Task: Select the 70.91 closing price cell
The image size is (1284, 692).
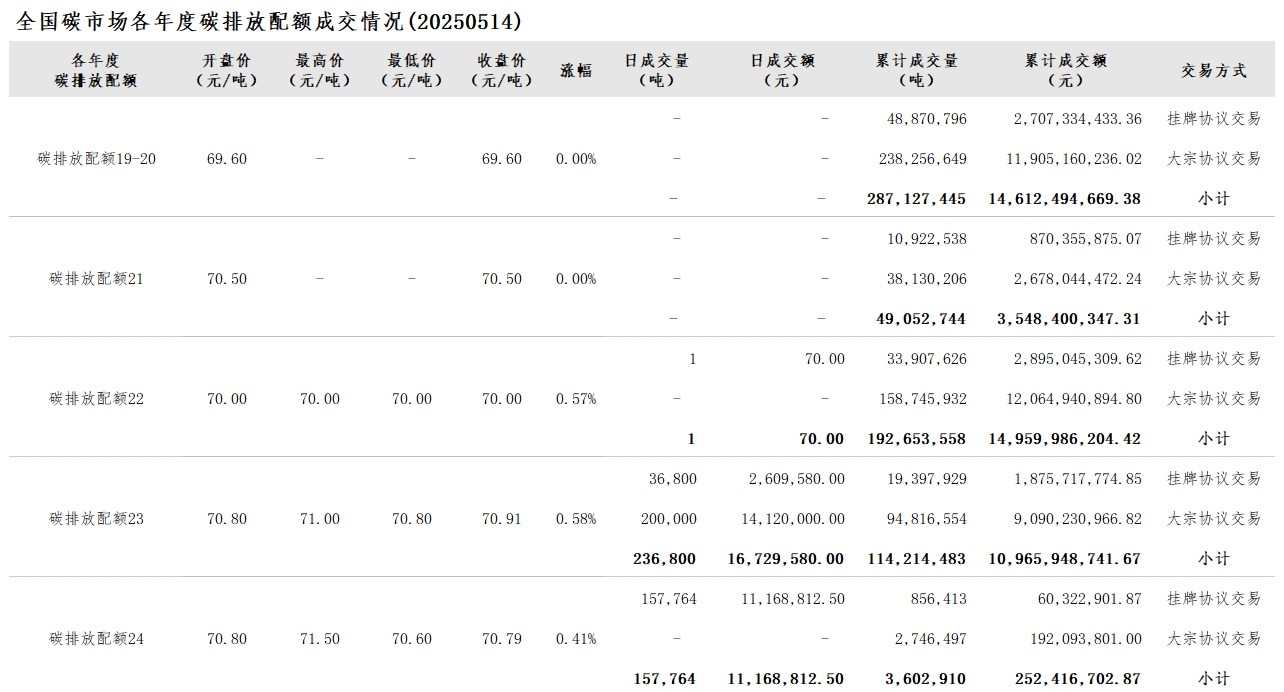Action: [502, 519]
